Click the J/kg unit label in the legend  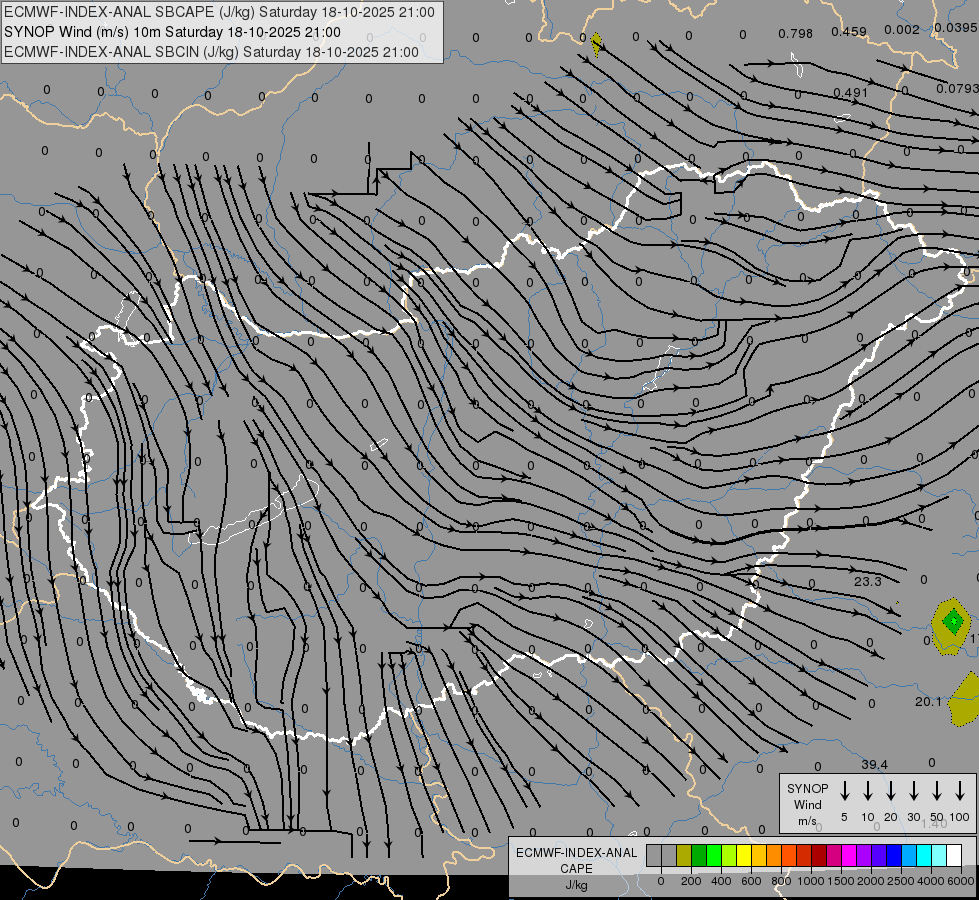(x=576, y=885)
